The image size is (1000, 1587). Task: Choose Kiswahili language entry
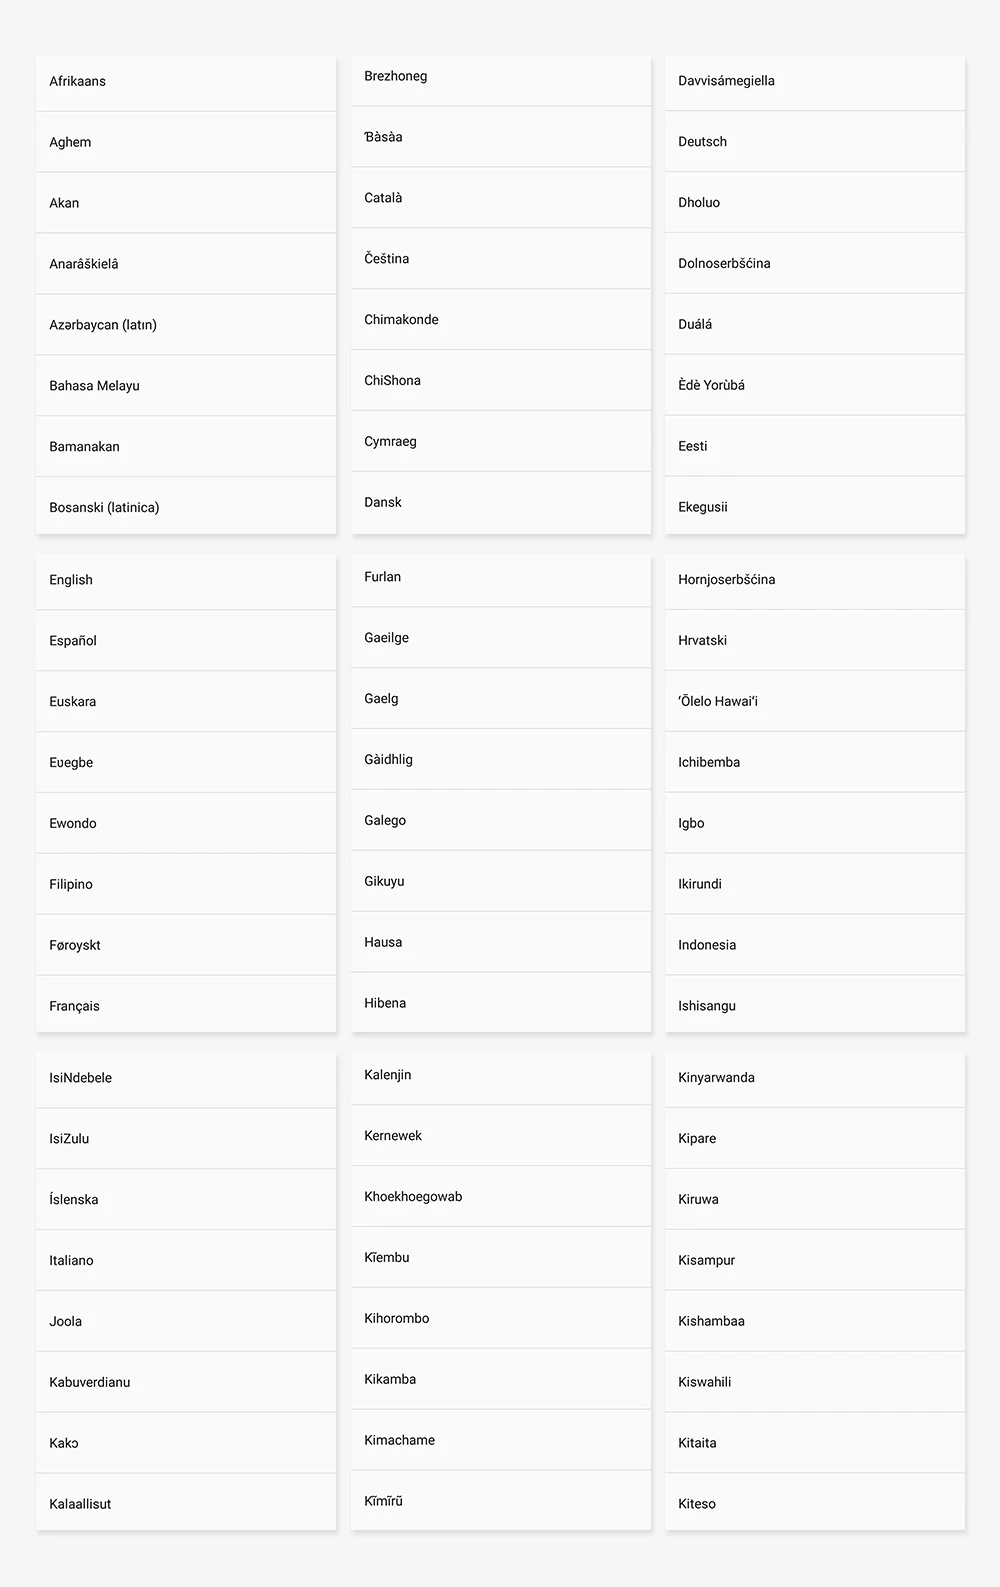coord(815,1381)
